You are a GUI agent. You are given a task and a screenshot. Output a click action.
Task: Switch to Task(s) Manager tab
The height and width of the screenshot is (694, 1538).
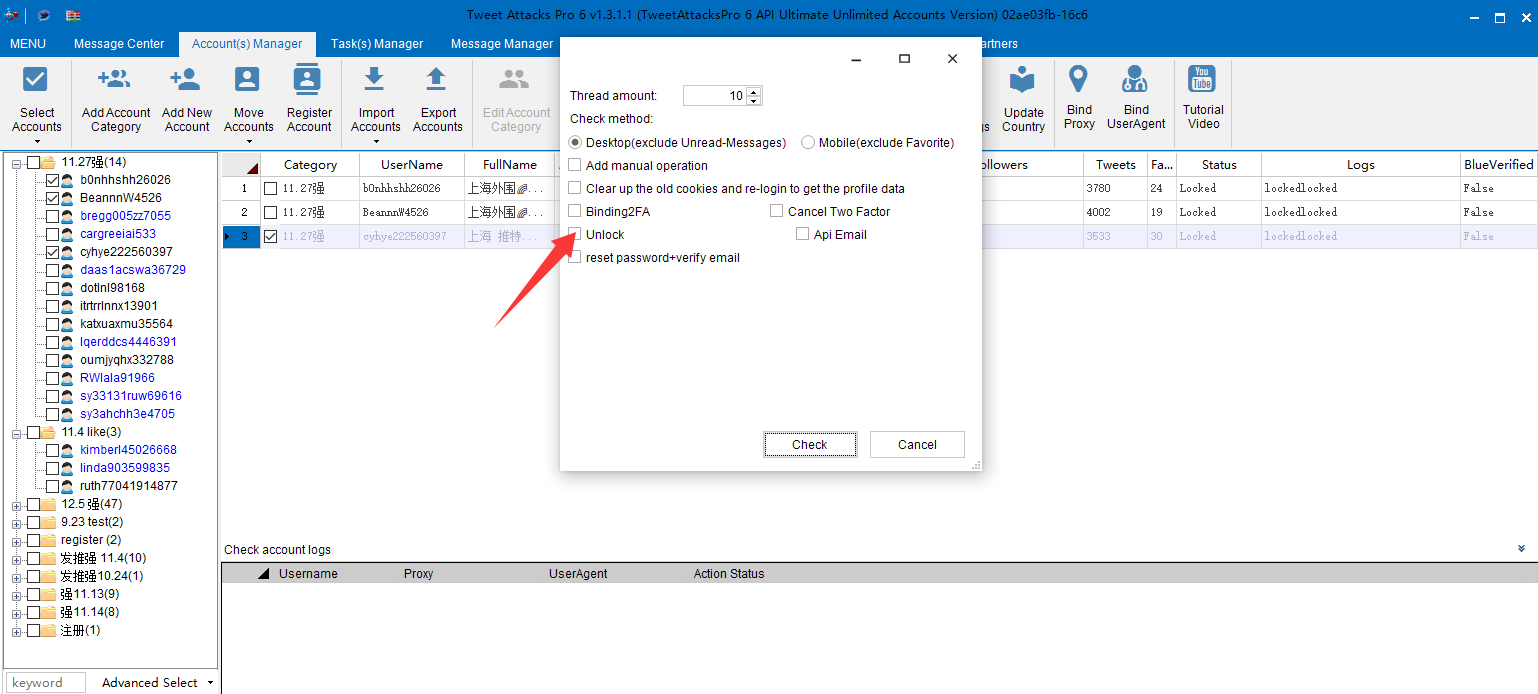tap(377, 44)
